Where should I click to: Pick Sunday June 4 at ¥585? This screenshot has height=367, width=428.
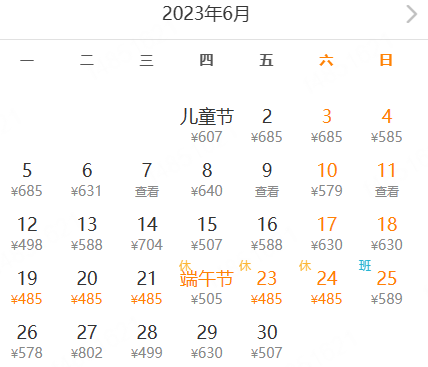tap(387, 126)
